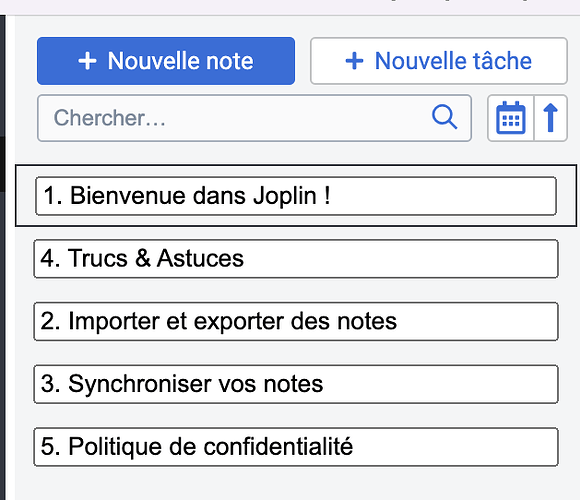The width and height of the screenshot is (580, 500).
Task: Select note 3. Synchroniser vos notes
Action: pos(296,384)
